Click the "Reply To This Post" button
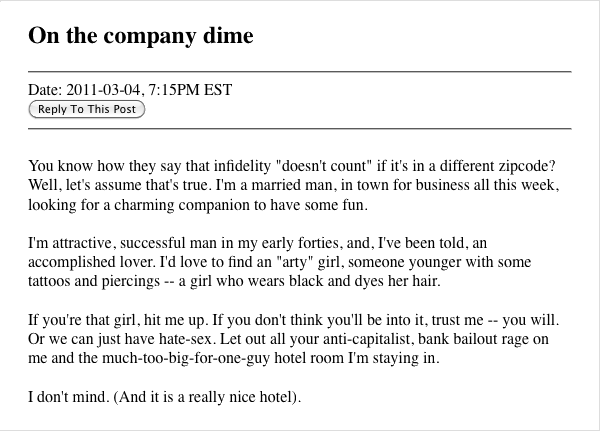This screenshot has width=600, height=431. click(x=87, y=109)
